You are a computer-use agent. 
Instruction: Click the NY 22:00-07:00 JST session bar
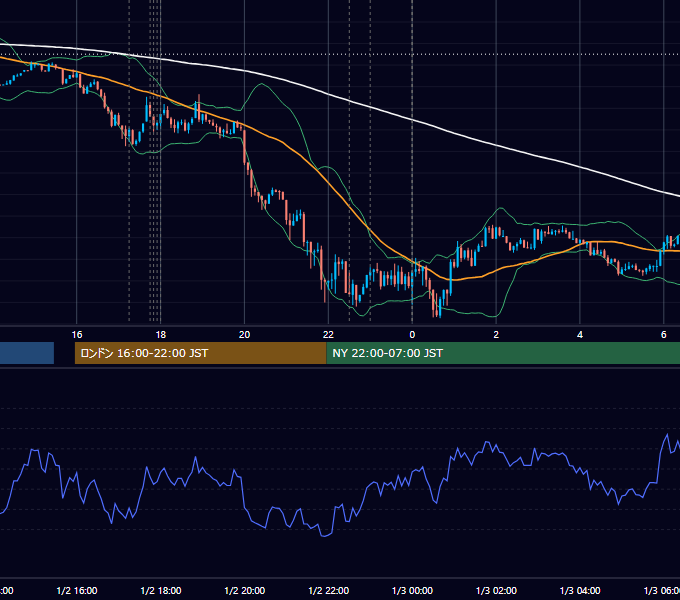click(503, 353)
